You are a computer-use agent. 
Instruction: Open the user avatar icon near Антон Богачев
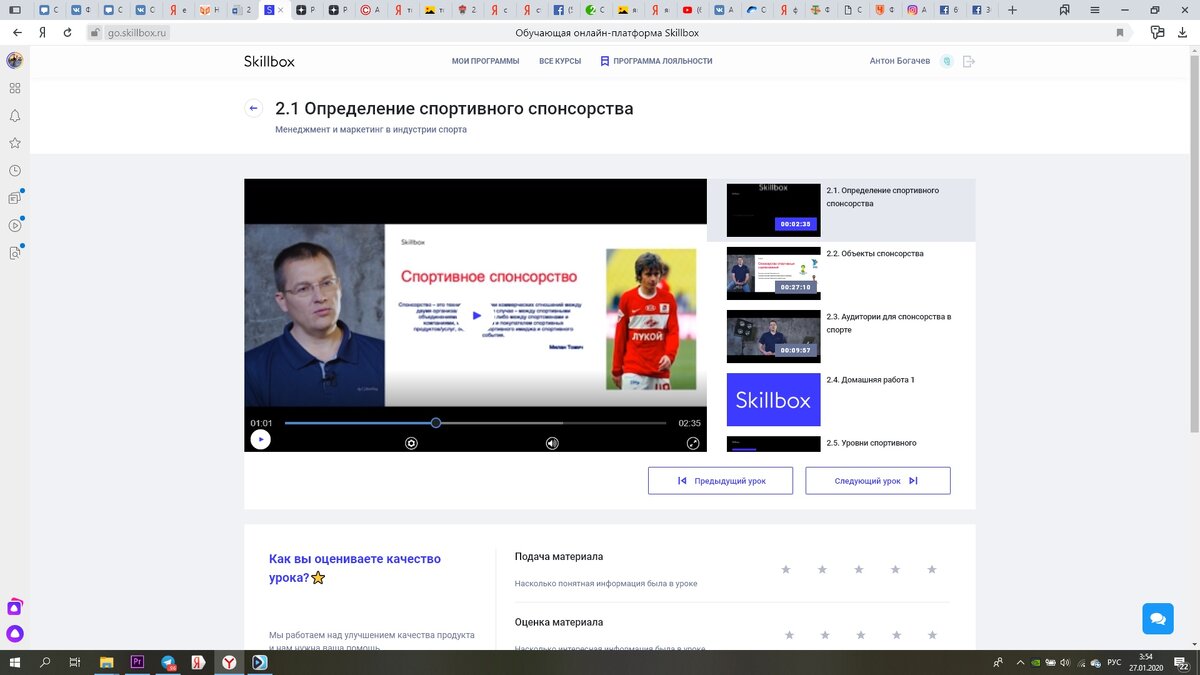[x=946, y=61]
